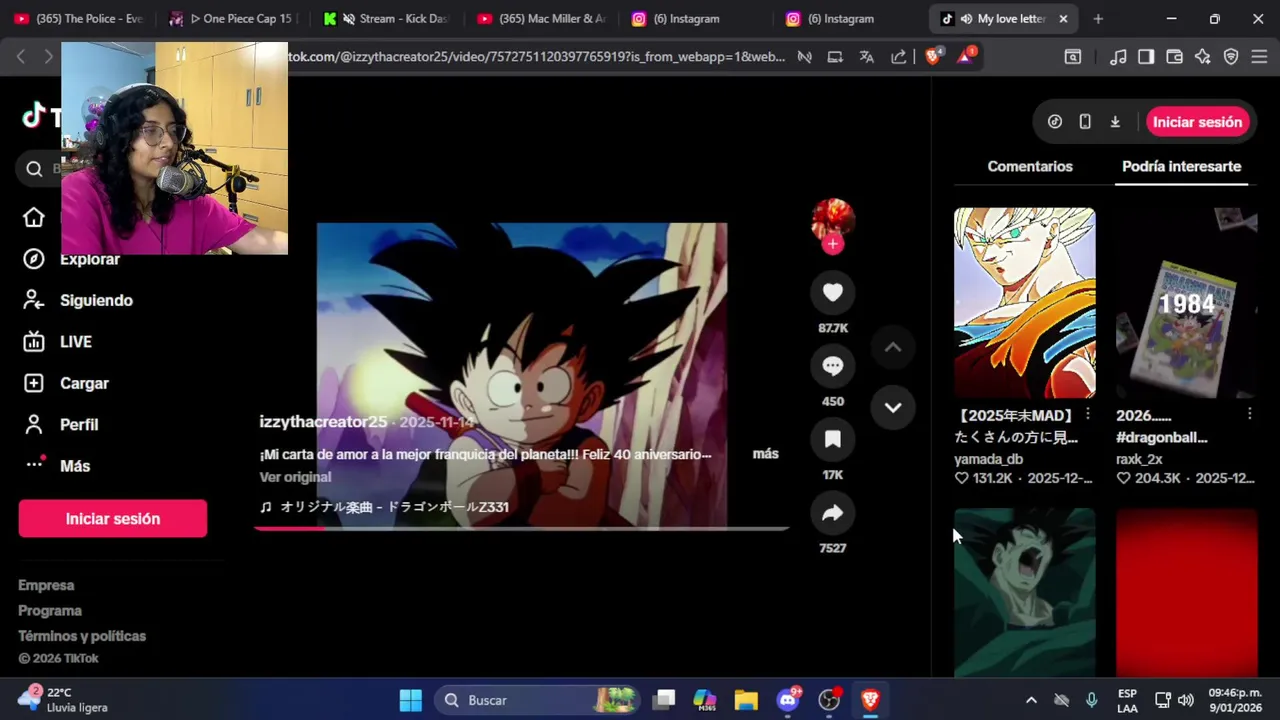Seek on the video progress bar
The image size is (1280, 720).
(x=521, y=528)
